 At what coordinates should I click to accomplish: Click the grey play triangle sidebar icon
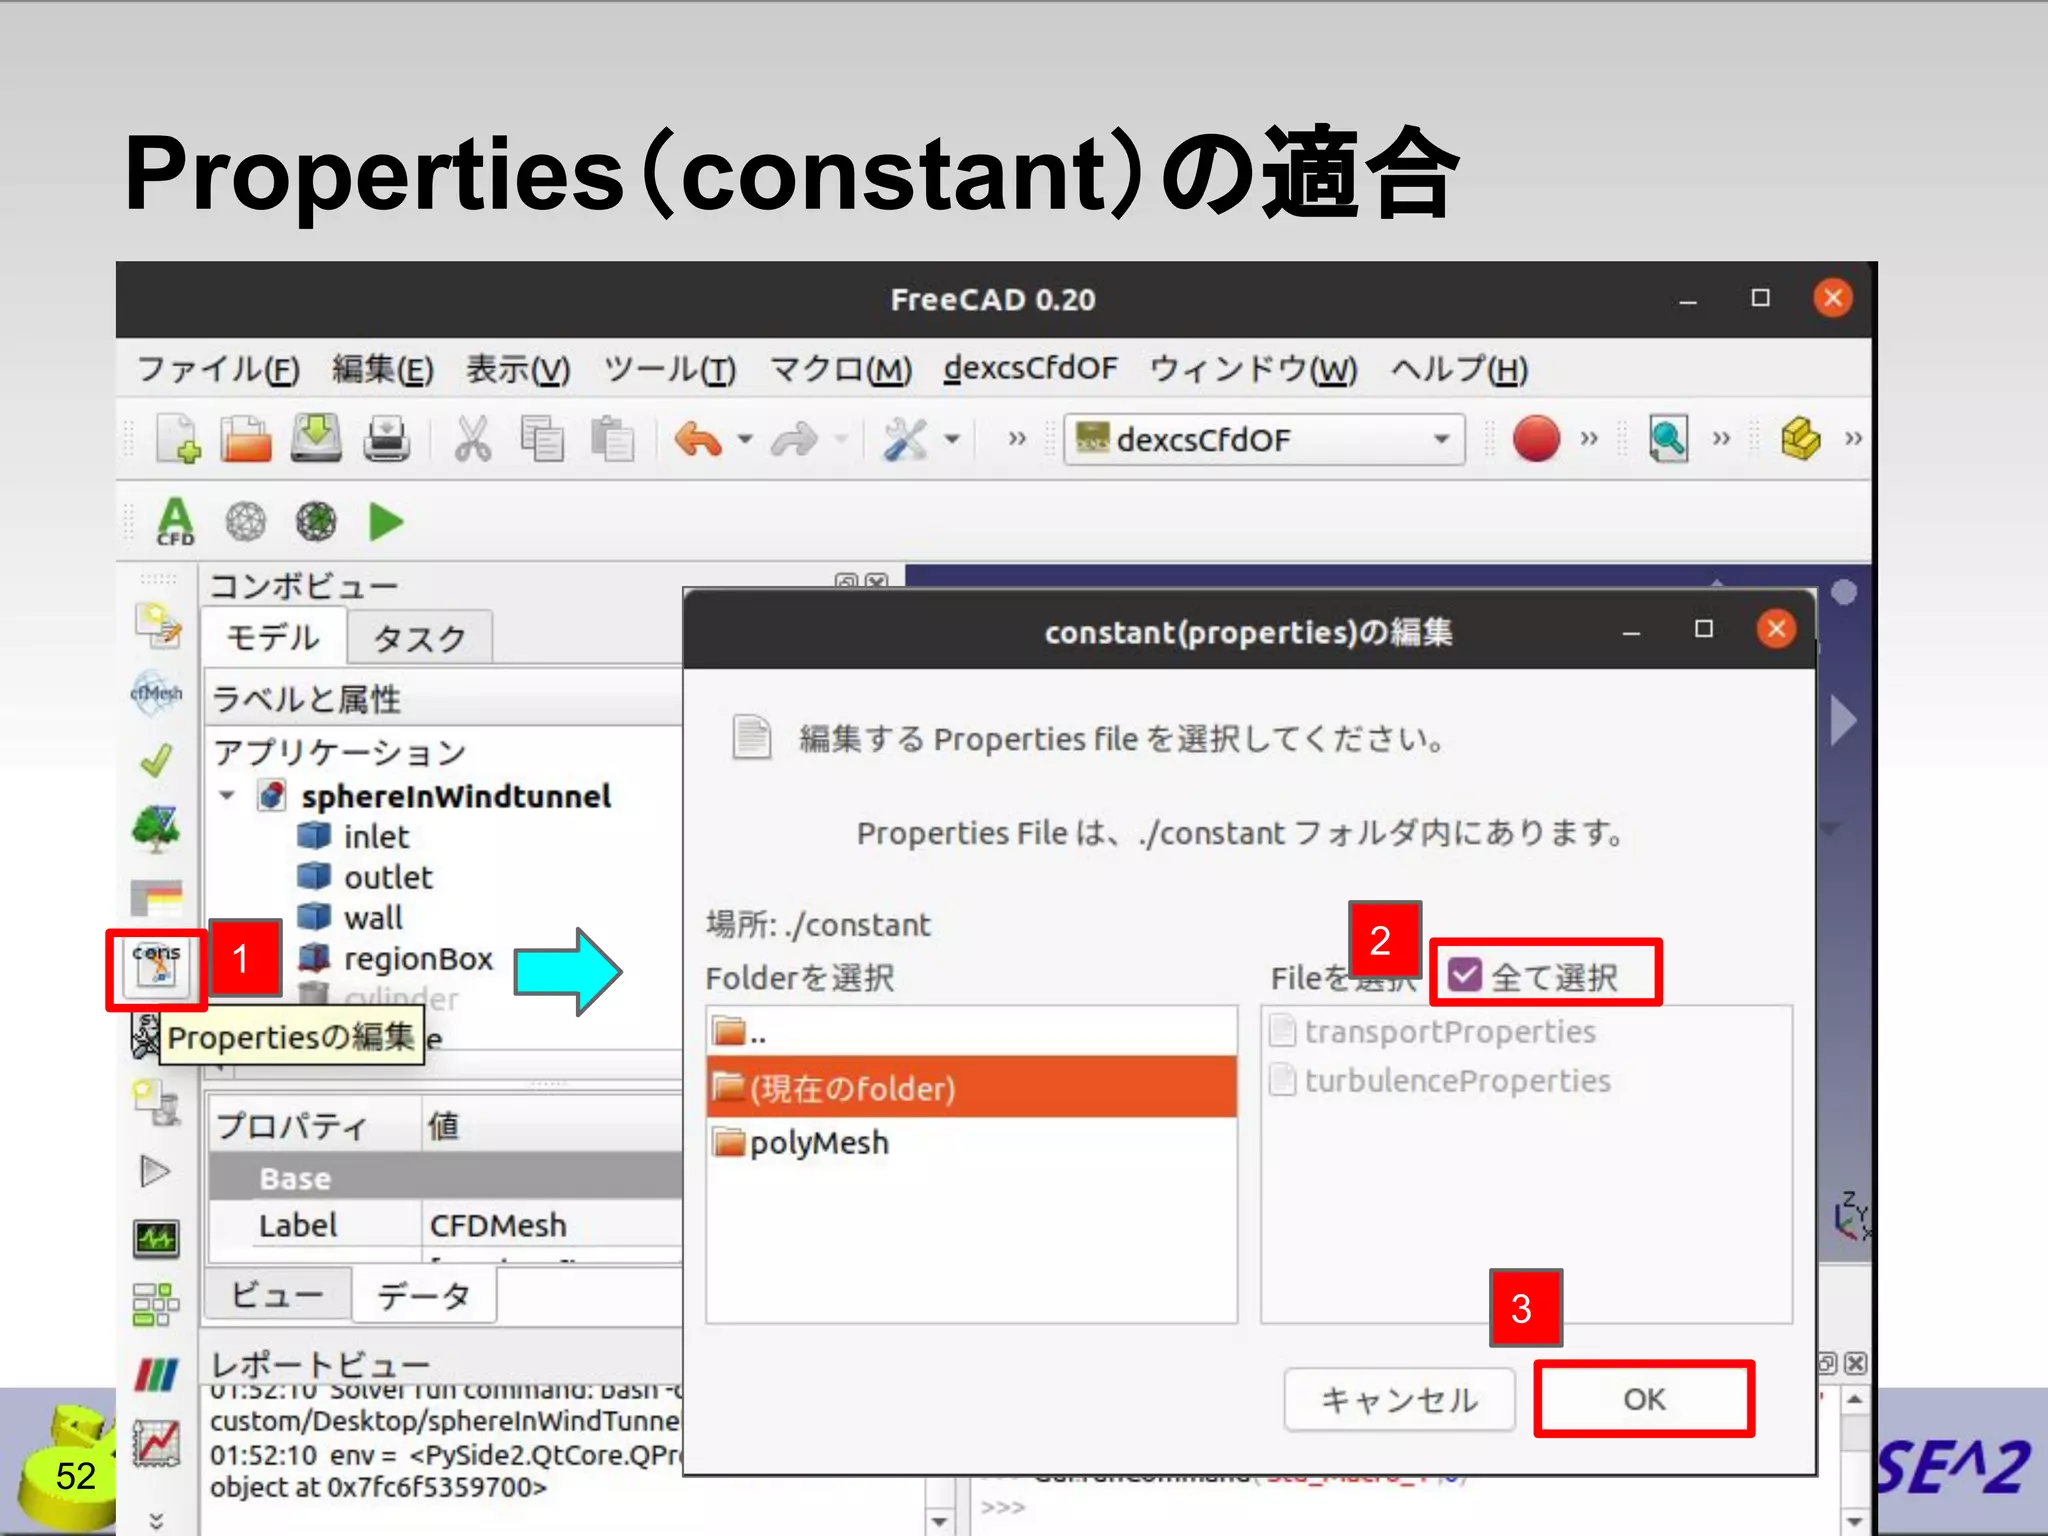[155, 1171]
